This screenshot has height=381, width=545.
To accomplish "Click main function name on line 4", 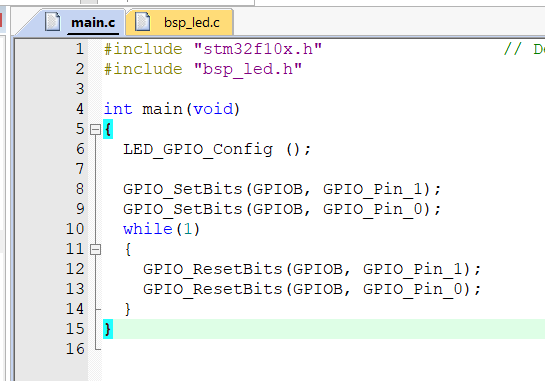I will pos(162,109).
